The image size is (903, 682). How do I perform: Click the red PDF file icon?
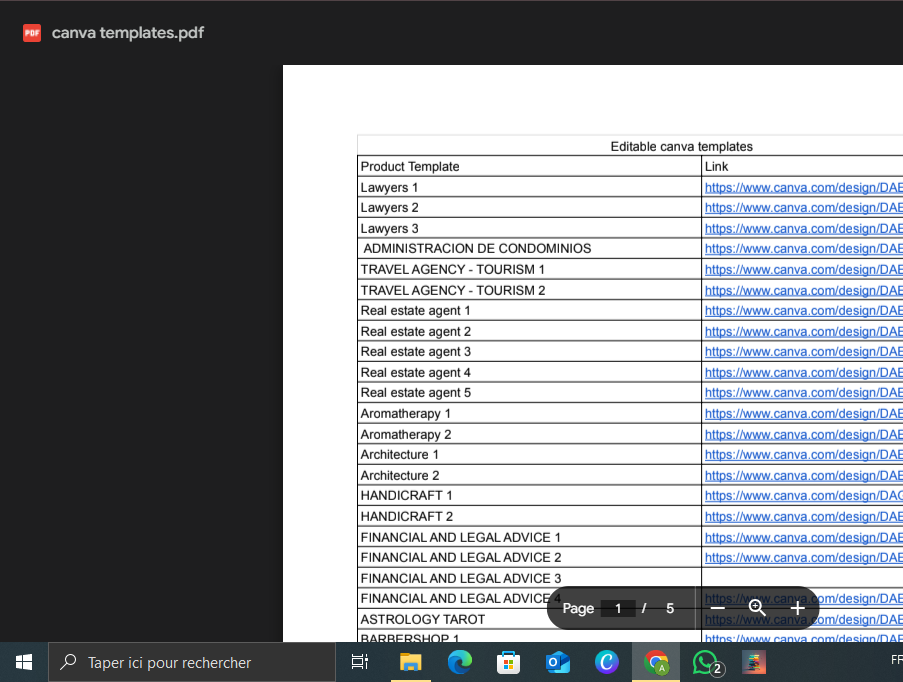[32, 33]
